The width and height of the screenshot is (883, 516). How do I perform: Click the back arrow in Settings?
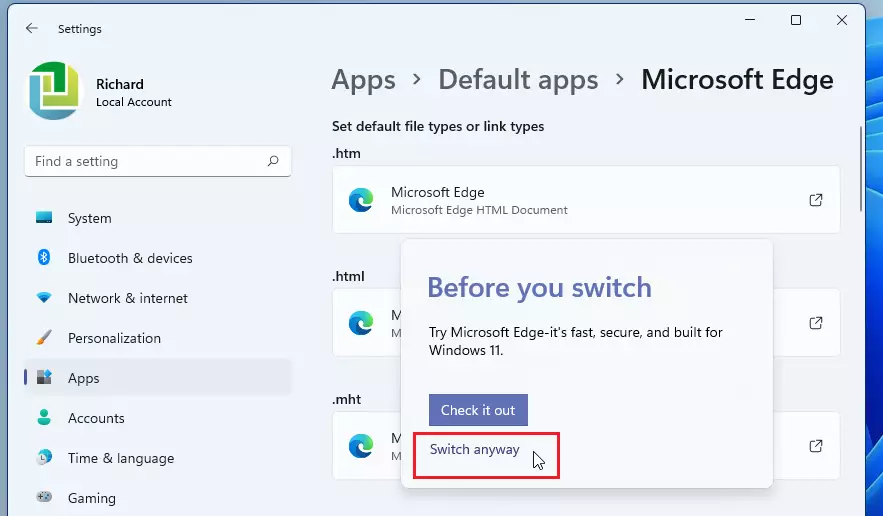pos(32,28)
